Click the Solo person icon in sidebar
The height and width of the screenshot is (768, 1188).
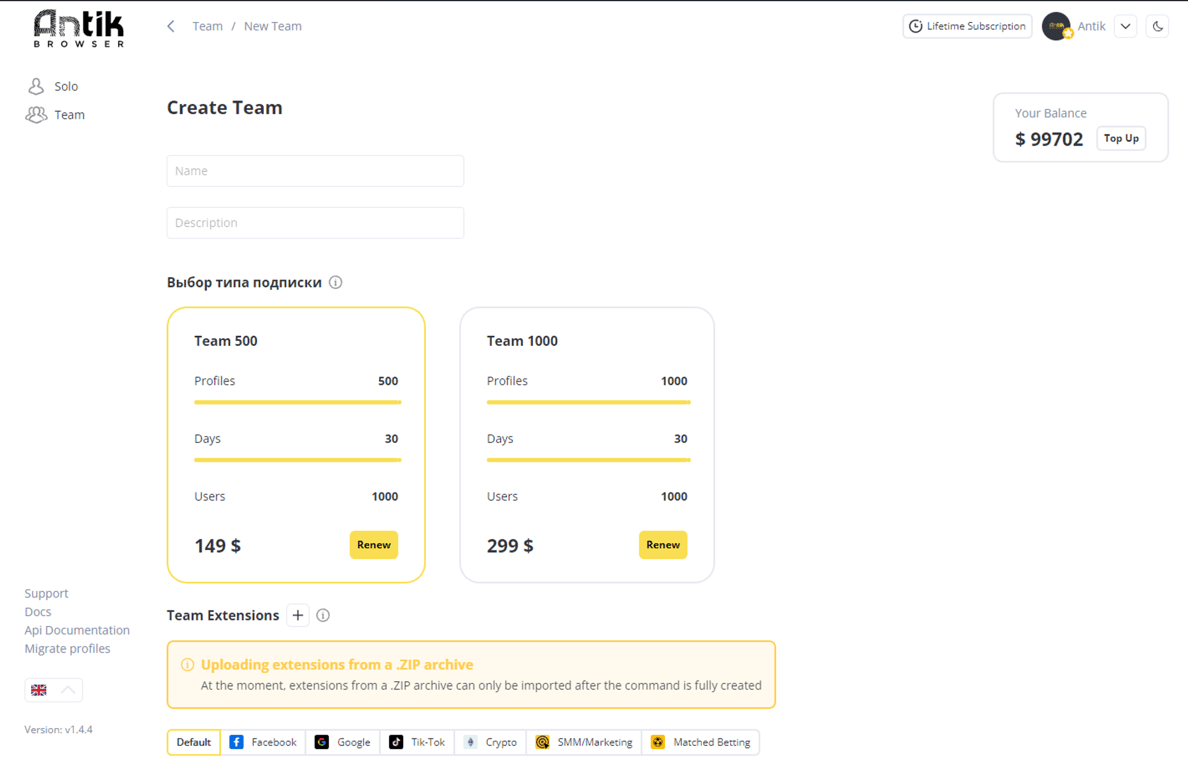pyautogui.click(x=36, y=86)
